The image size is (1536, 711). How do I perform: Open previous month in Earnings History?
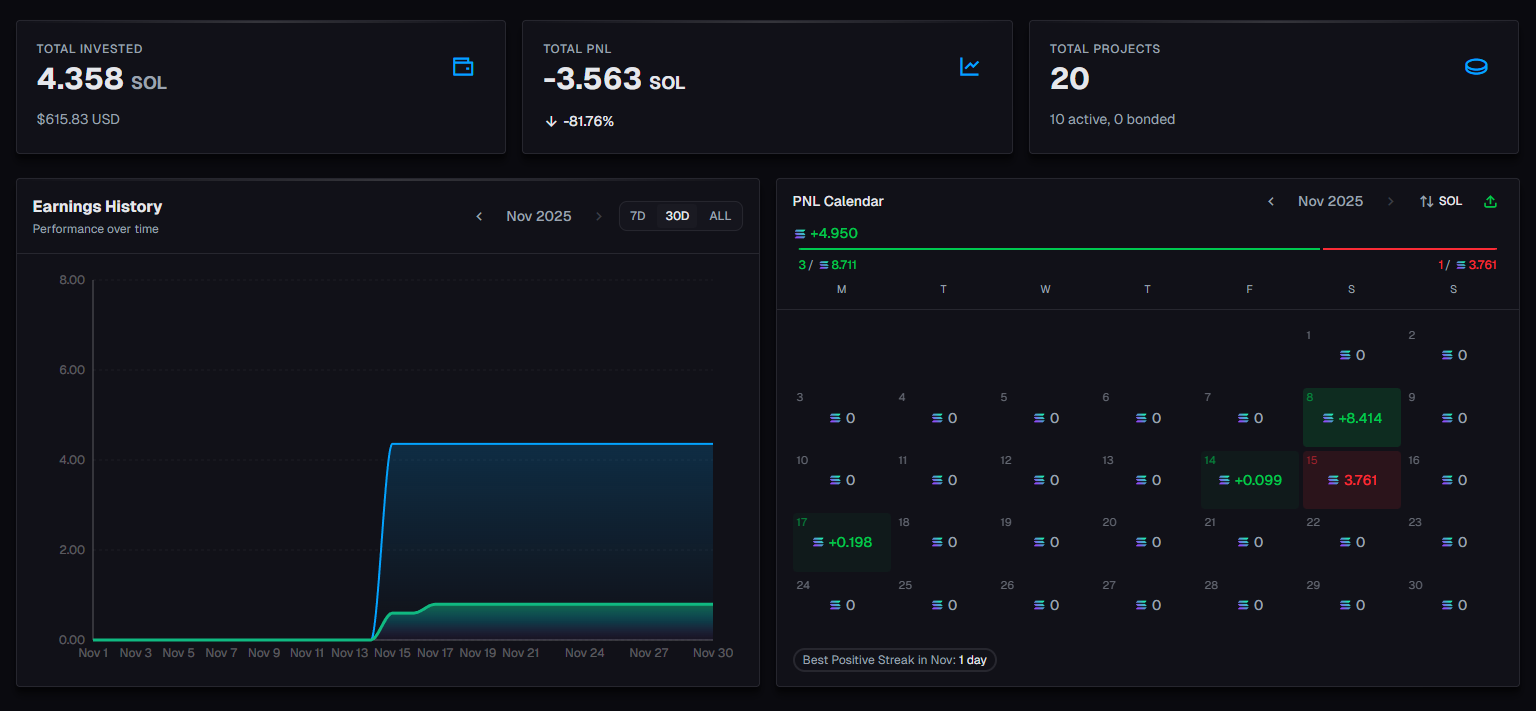479,215
